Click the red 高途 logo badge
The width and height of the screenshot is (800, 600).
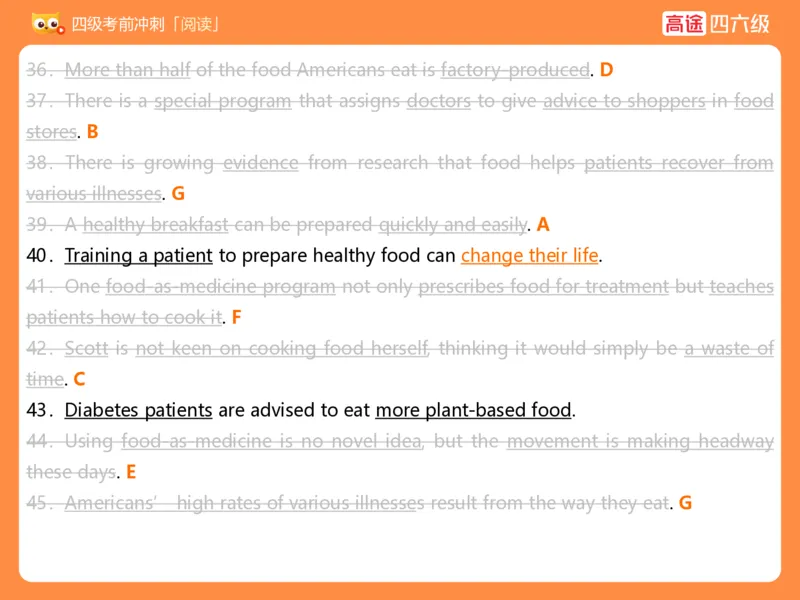684,23
